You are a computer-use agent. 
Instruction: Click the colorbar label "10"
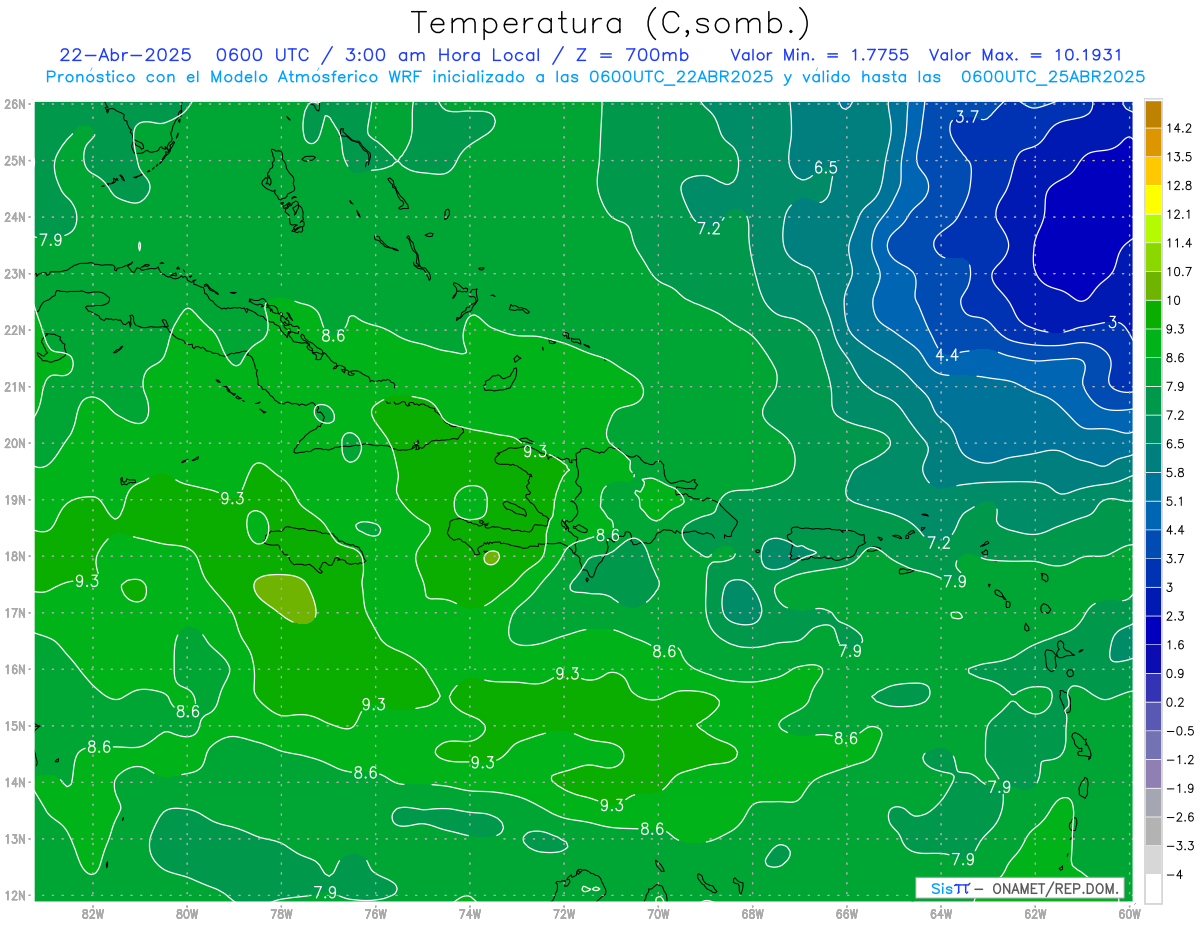[1172, 301]
